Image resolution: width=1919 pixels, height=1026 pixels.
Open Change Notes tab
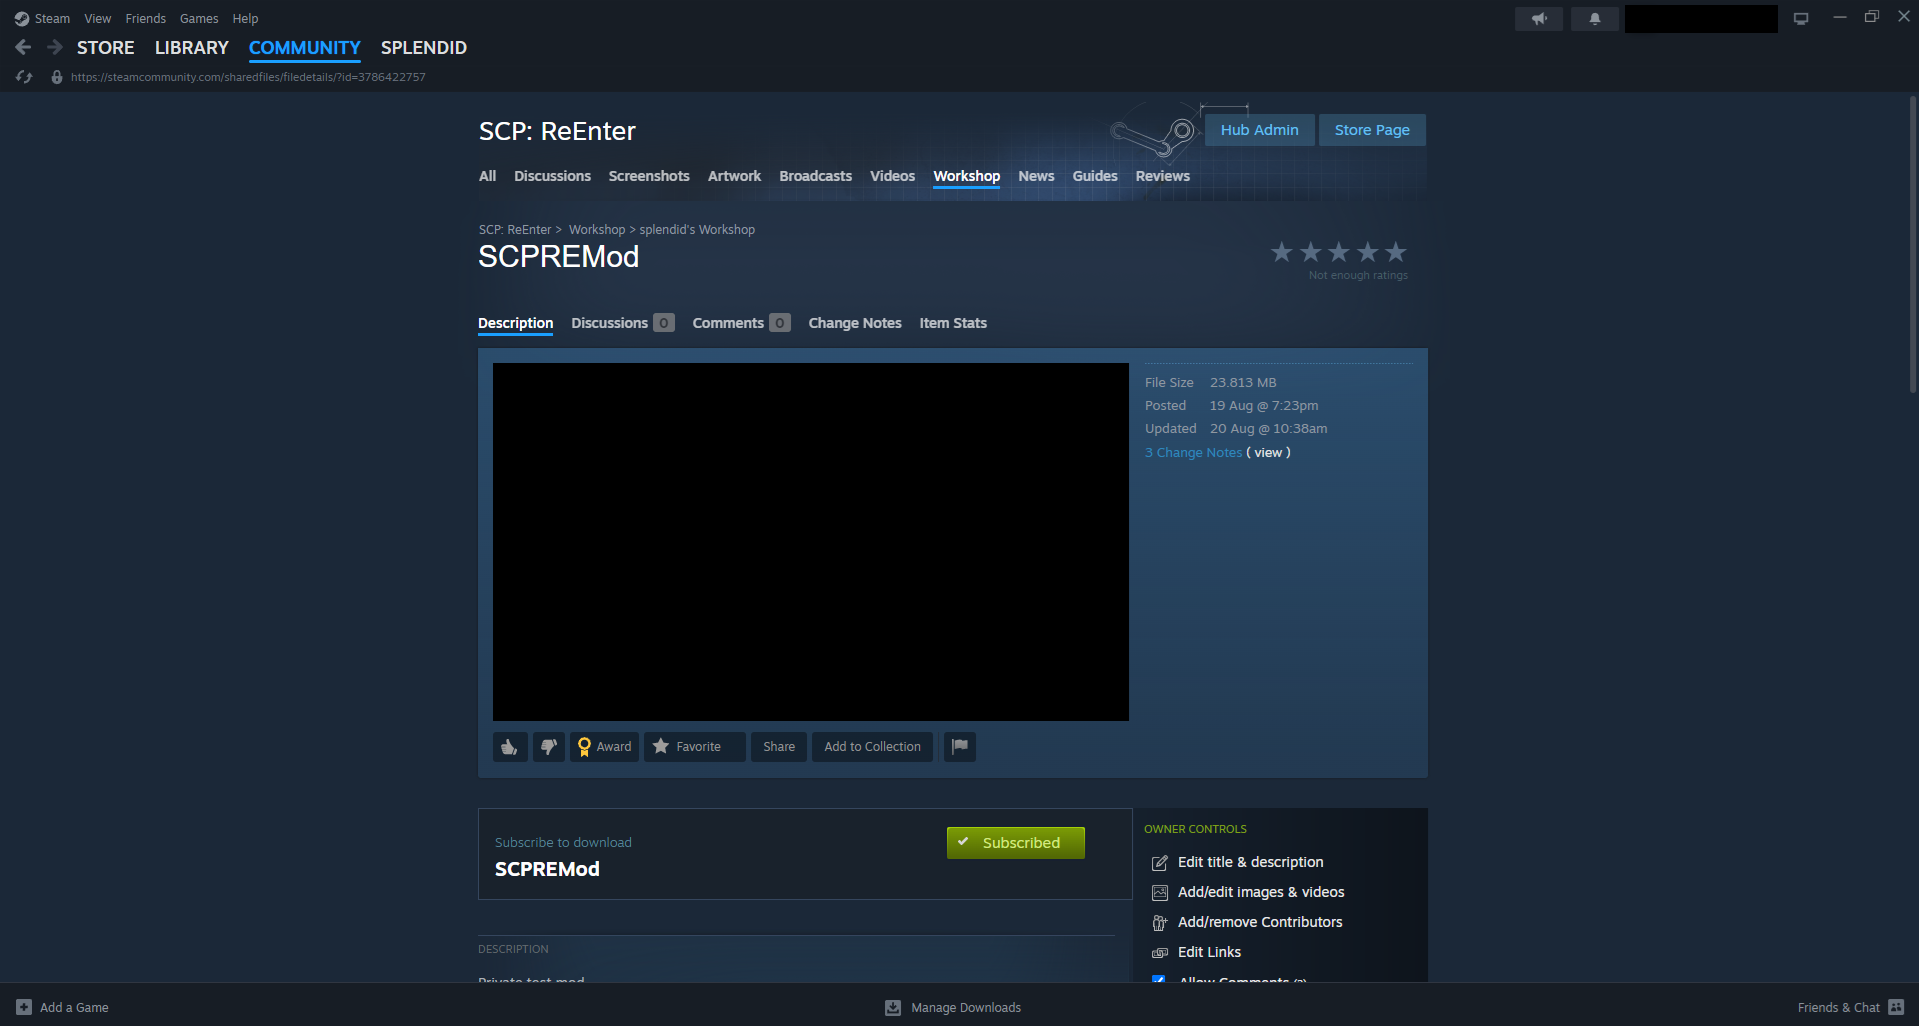click(x=855, y=323)
